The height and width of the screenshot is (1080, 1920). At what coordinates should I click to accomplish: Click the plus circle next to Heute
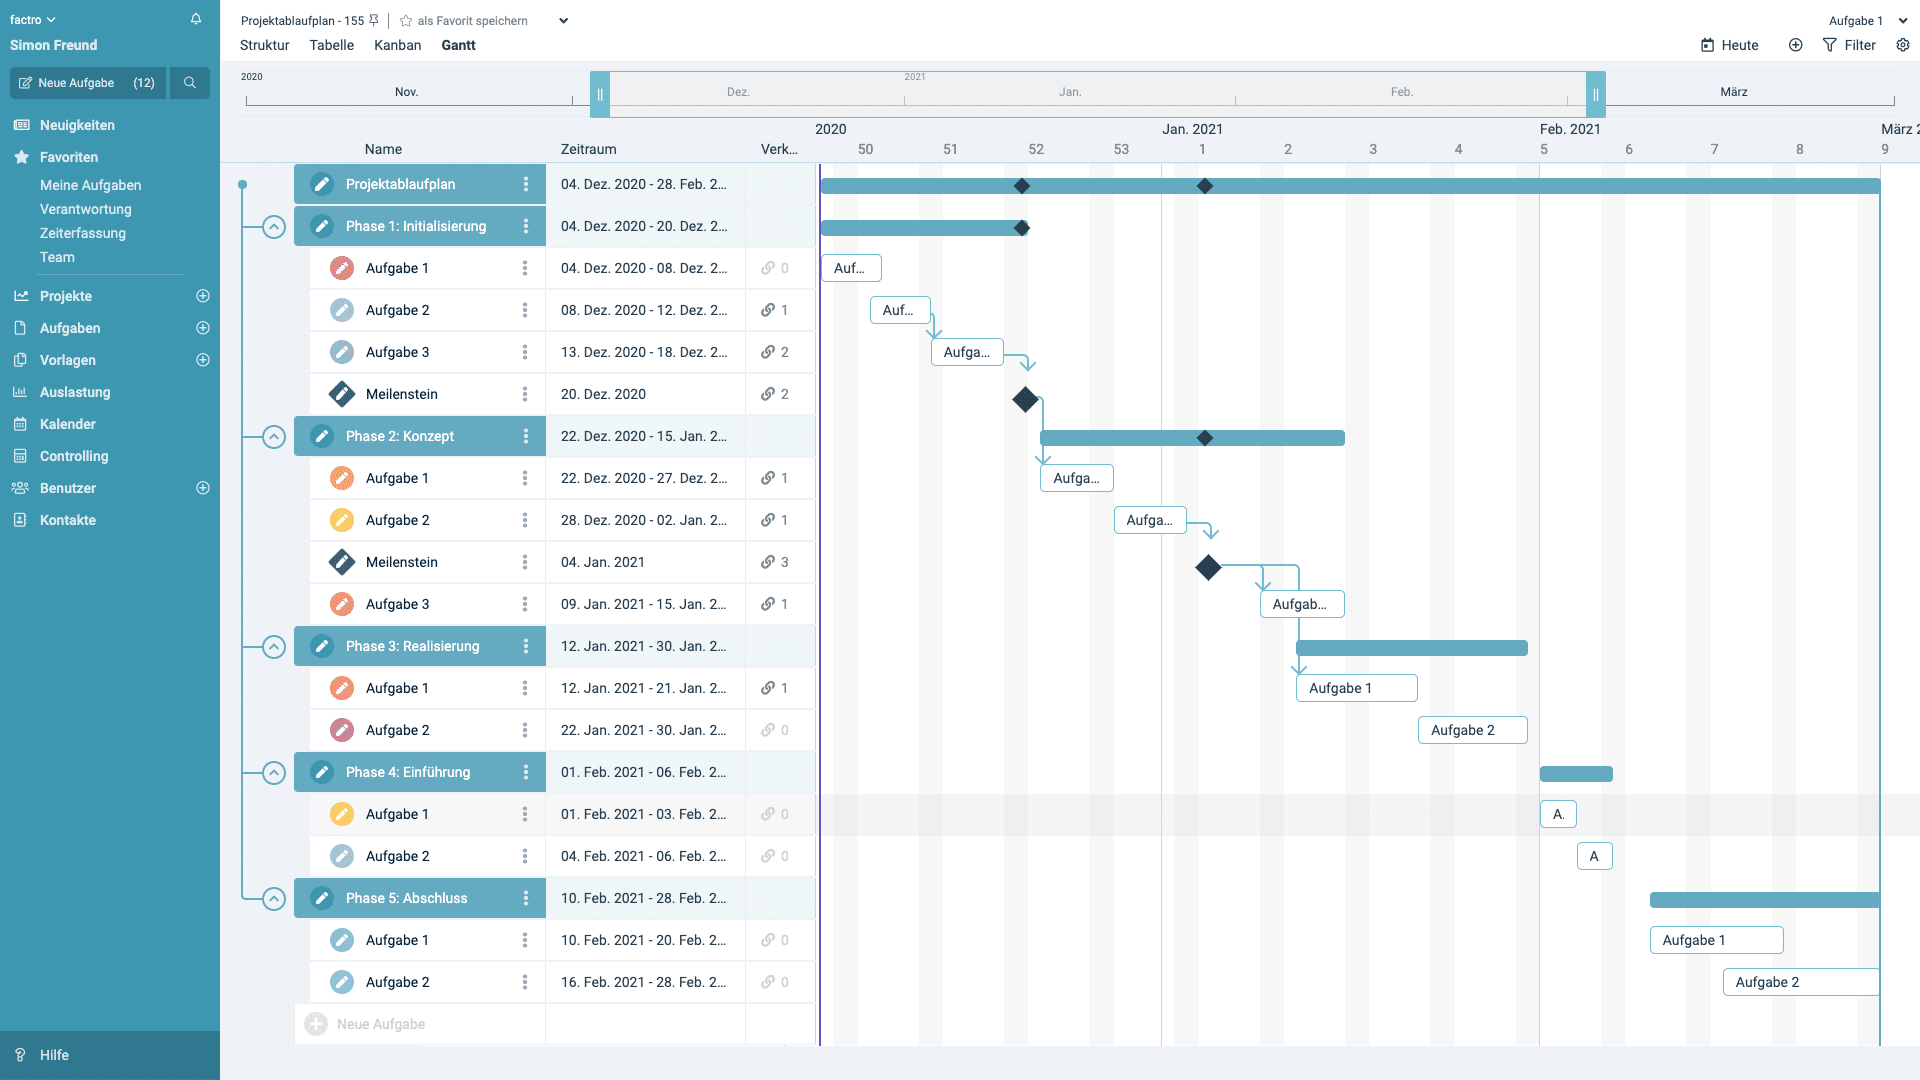(x=1796, y=45)
